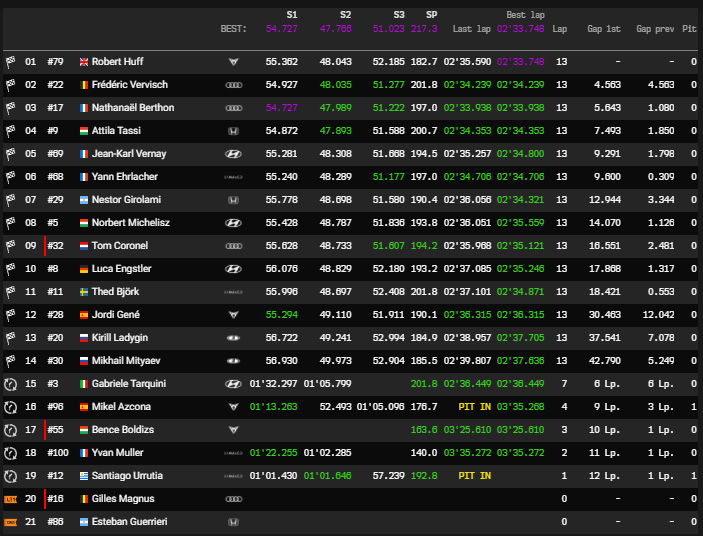The width and height of the screenshot is (703, 536).
Task: Click the 12.042 gap prev value for Jordi Gené
Action: 658,315
